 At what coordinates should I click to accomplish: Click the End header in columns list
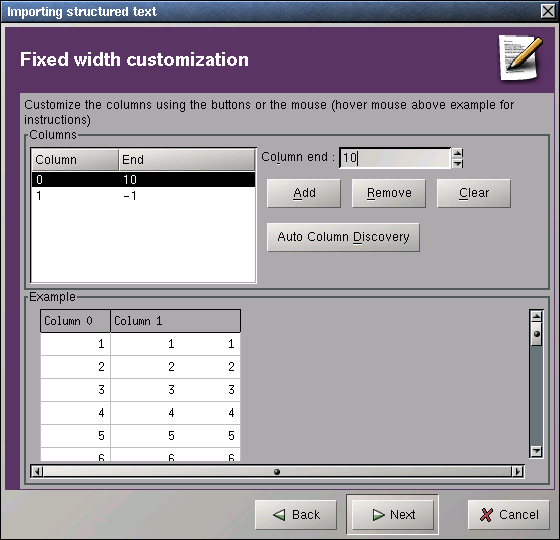(187, 160)
